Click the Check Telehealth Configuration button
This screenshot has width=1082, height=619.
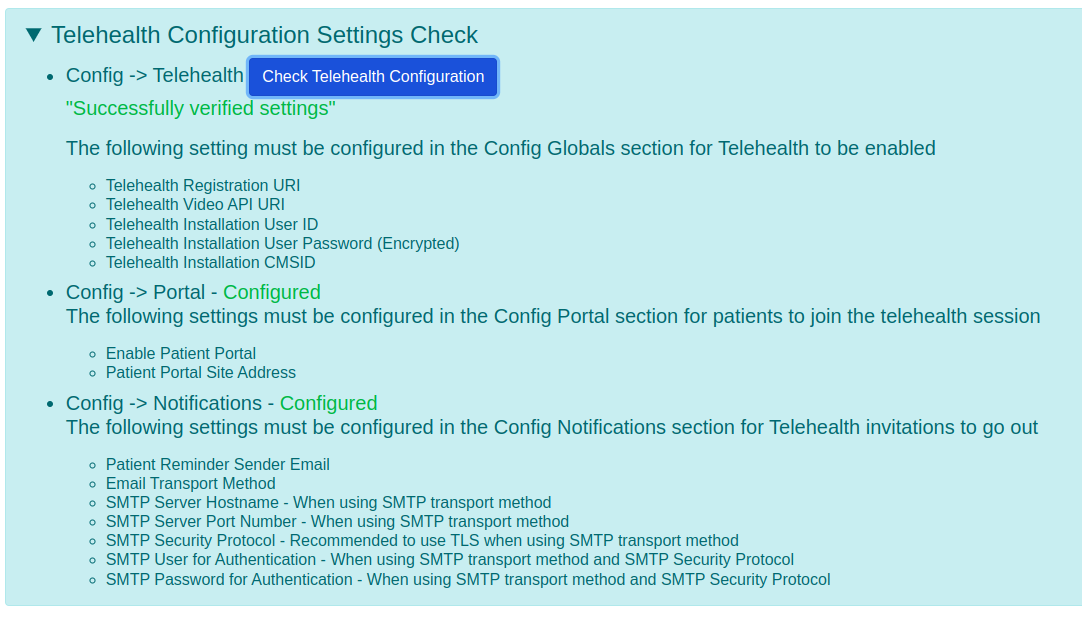(x=372, y=76)
